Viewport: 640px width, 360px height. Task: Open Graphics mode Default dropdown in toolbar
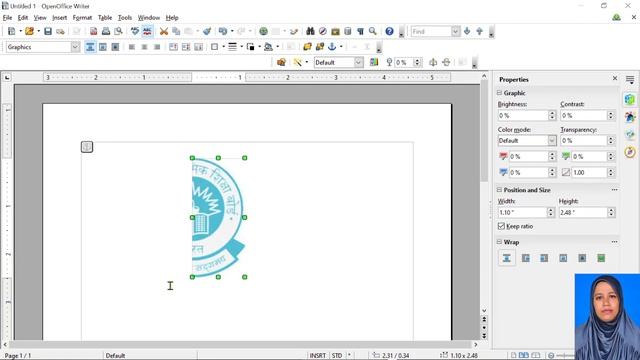(x=358, y=62)
